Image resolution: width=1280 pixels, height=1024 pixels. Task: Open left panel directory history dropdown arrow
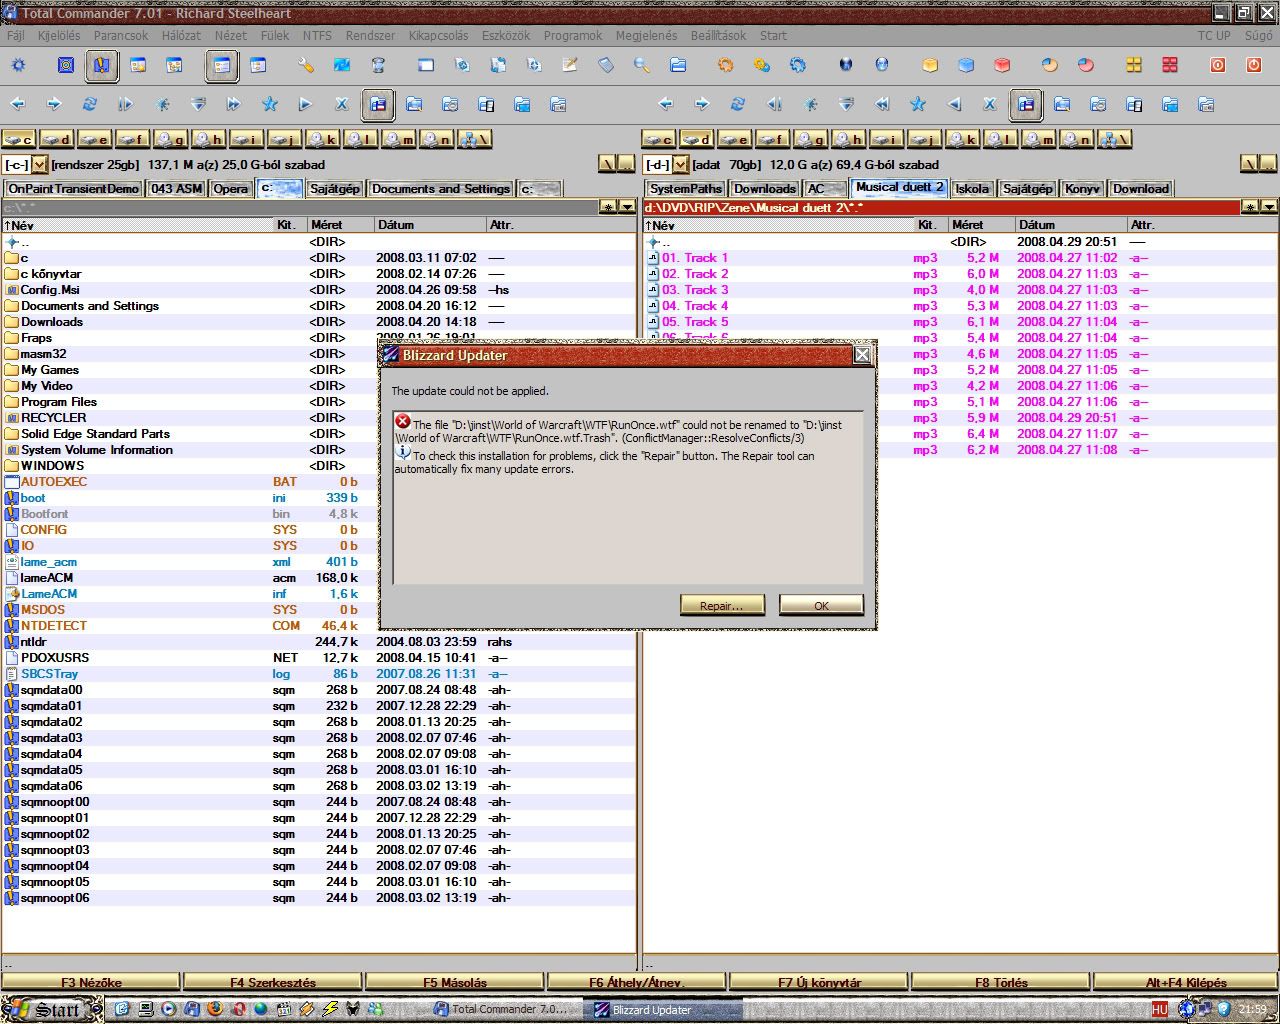(627, 207)
